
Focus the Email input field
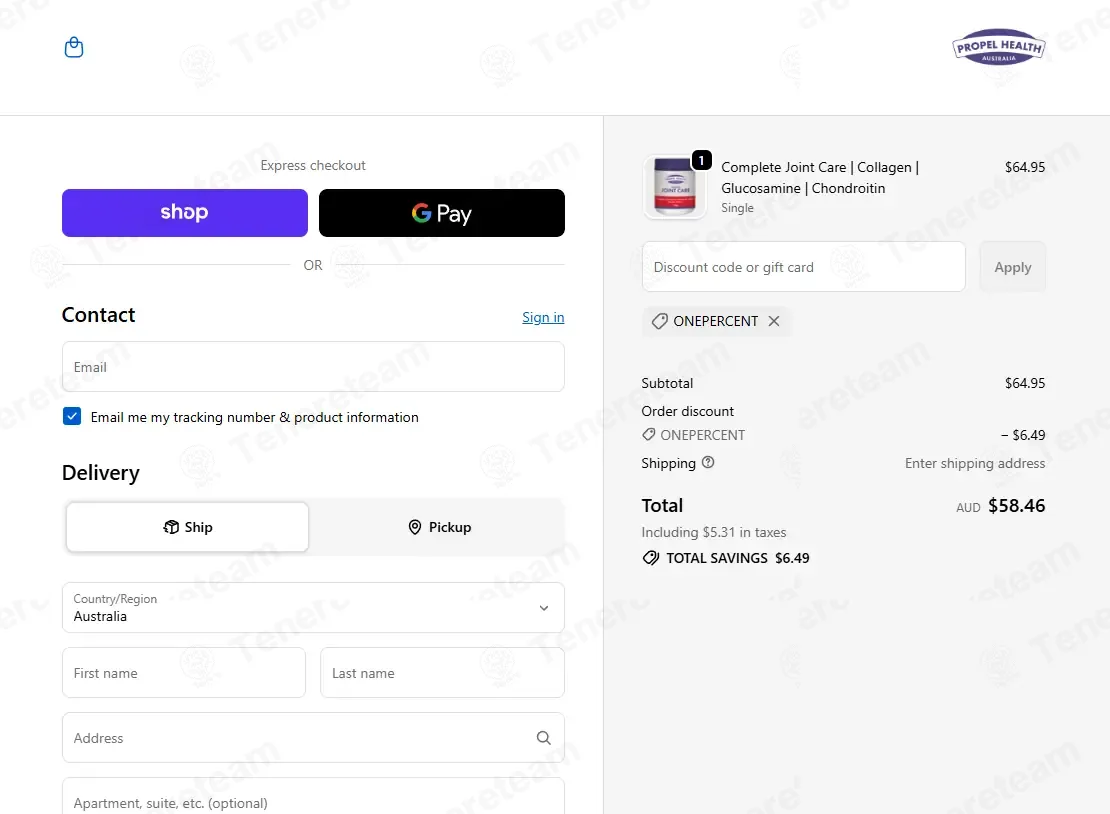pyautogui.click(x=313, y=367)
